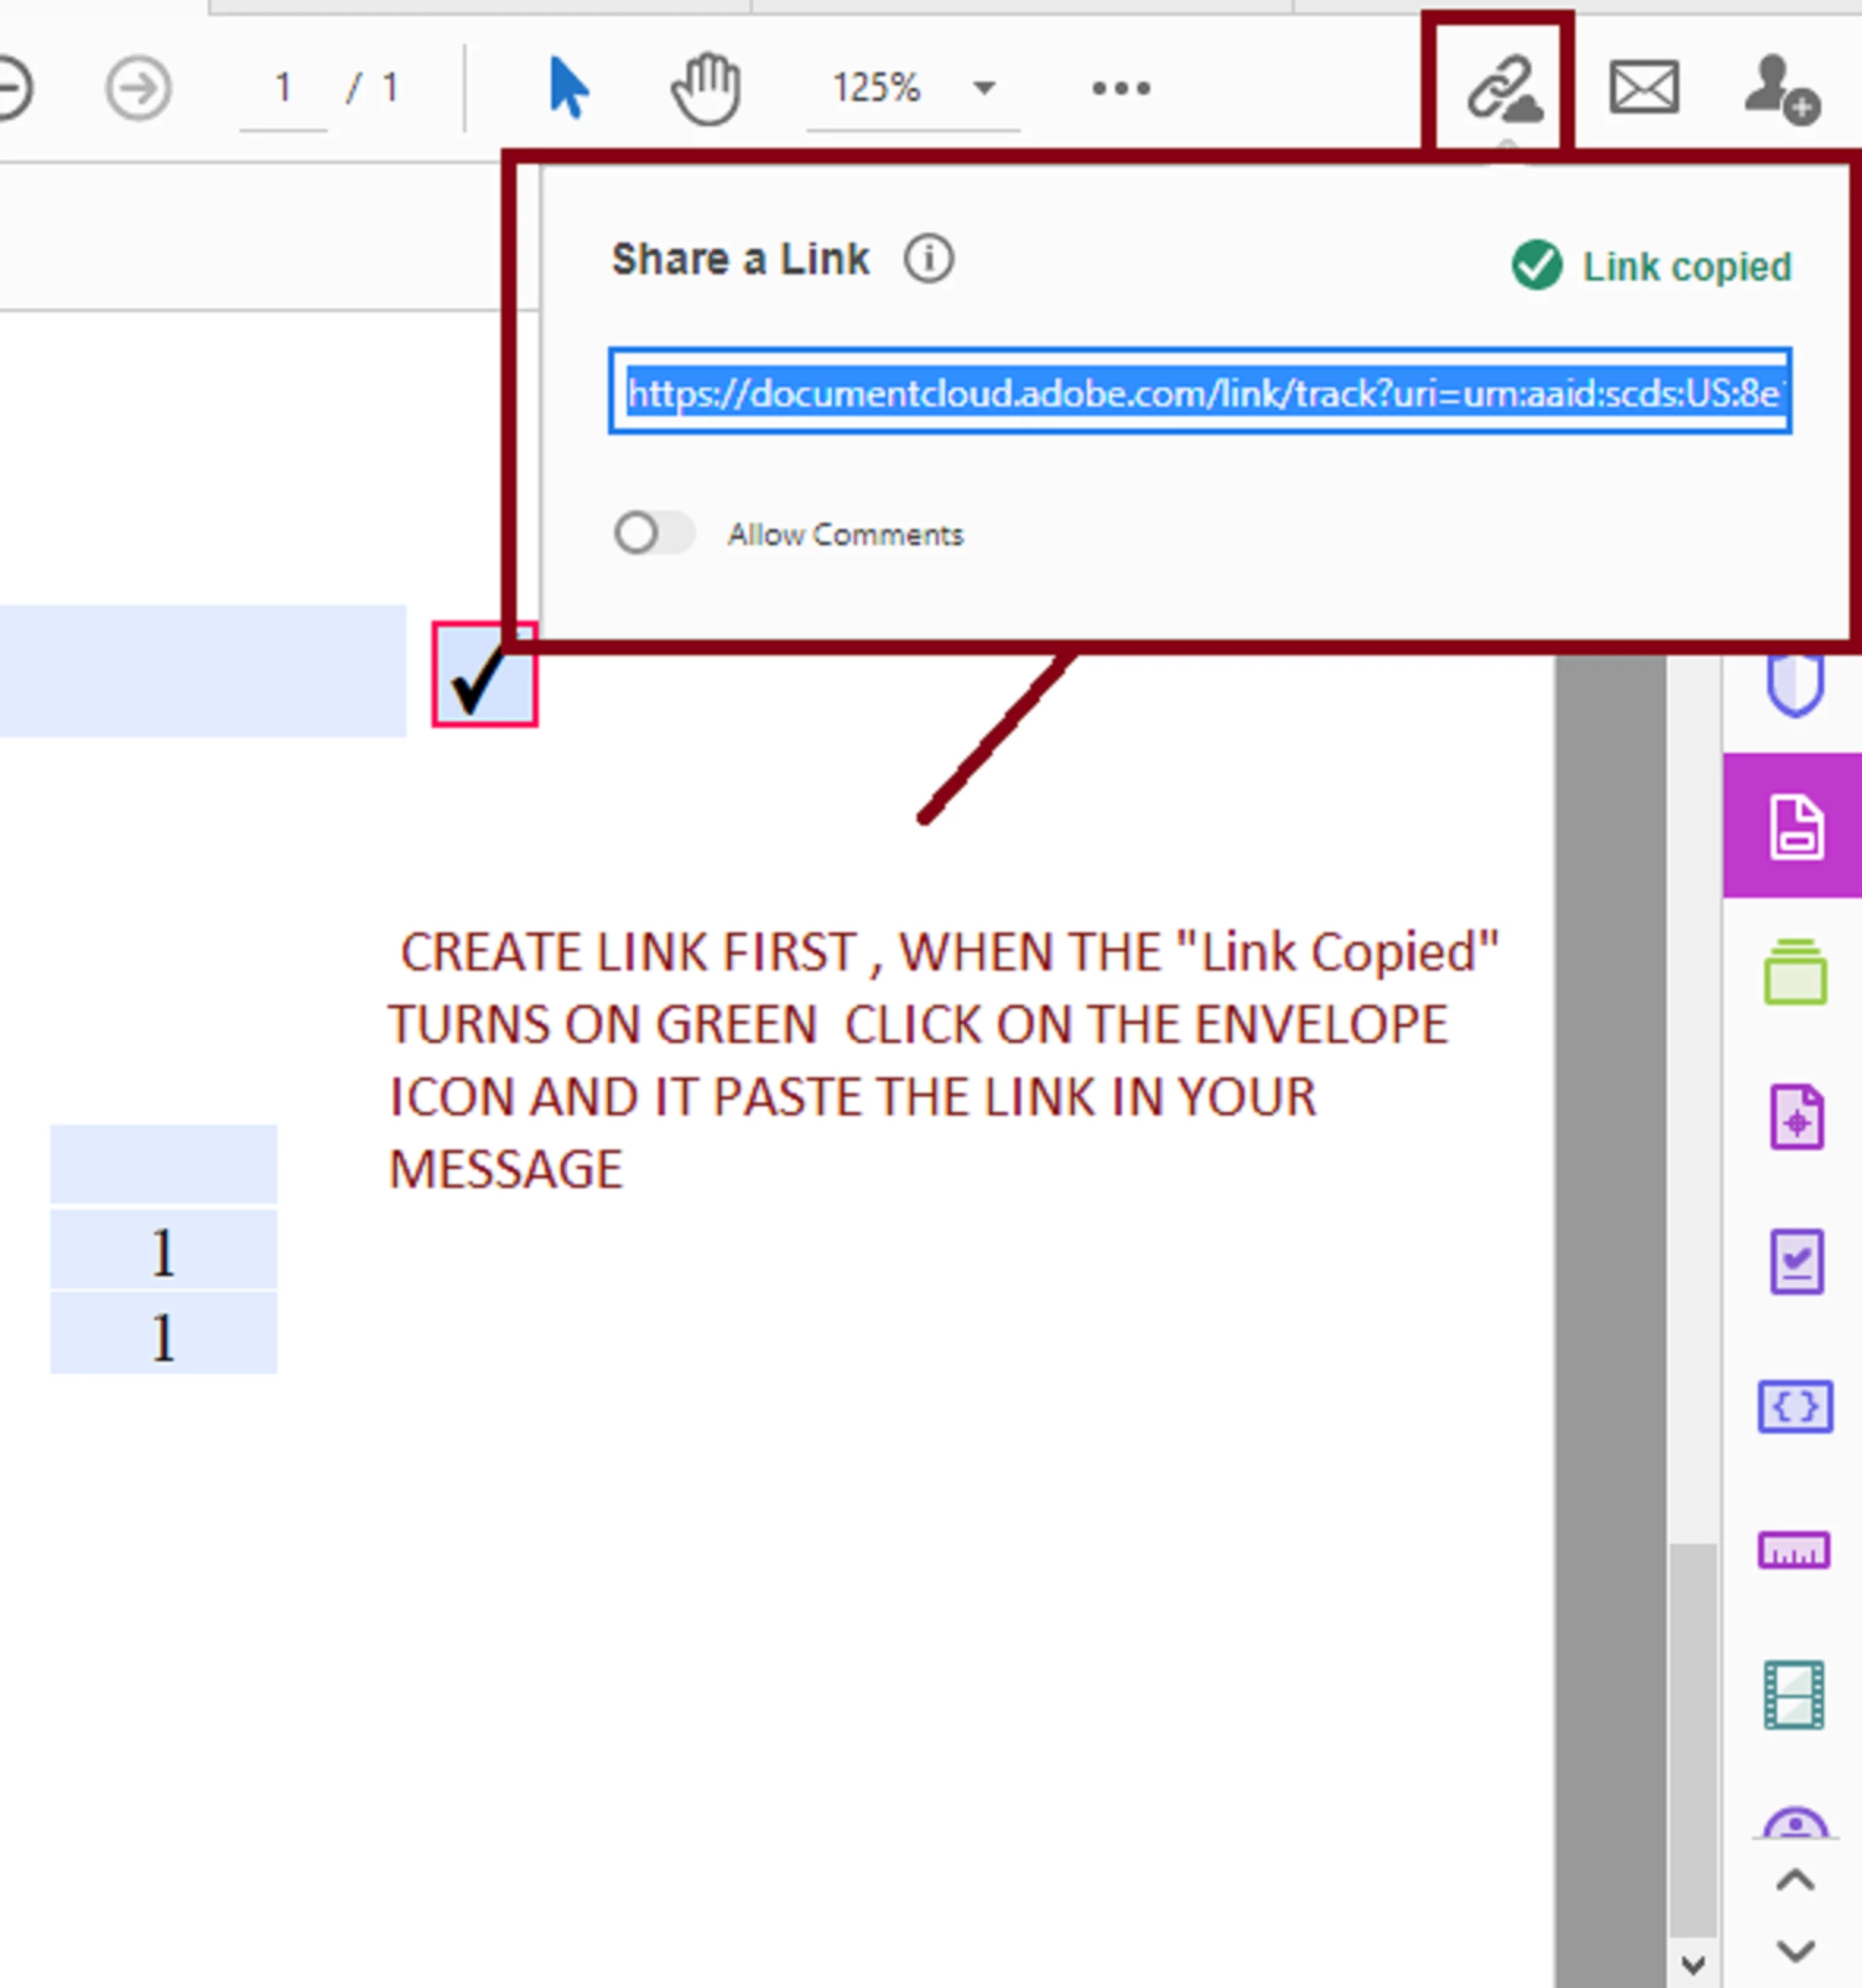This screenshot has width=1862, height=1988.
Task: Click the share with others person icon
Action: tap(1780, 90)
